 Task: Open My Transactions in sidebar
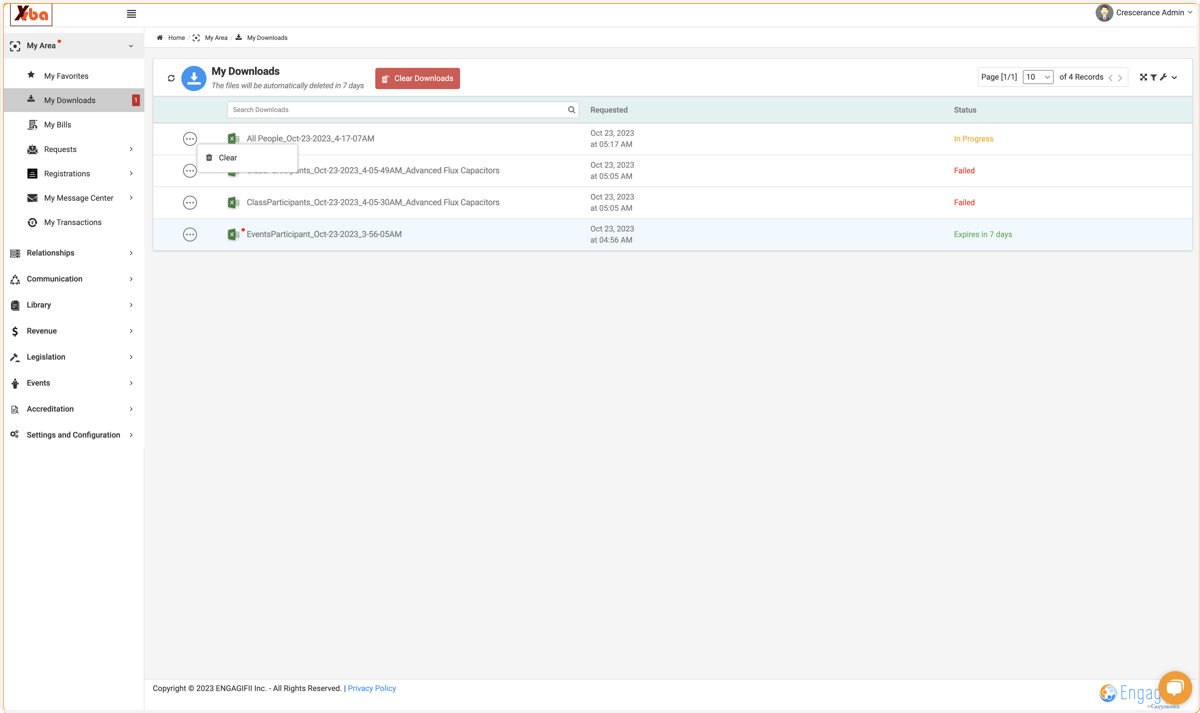coord(72,223)
